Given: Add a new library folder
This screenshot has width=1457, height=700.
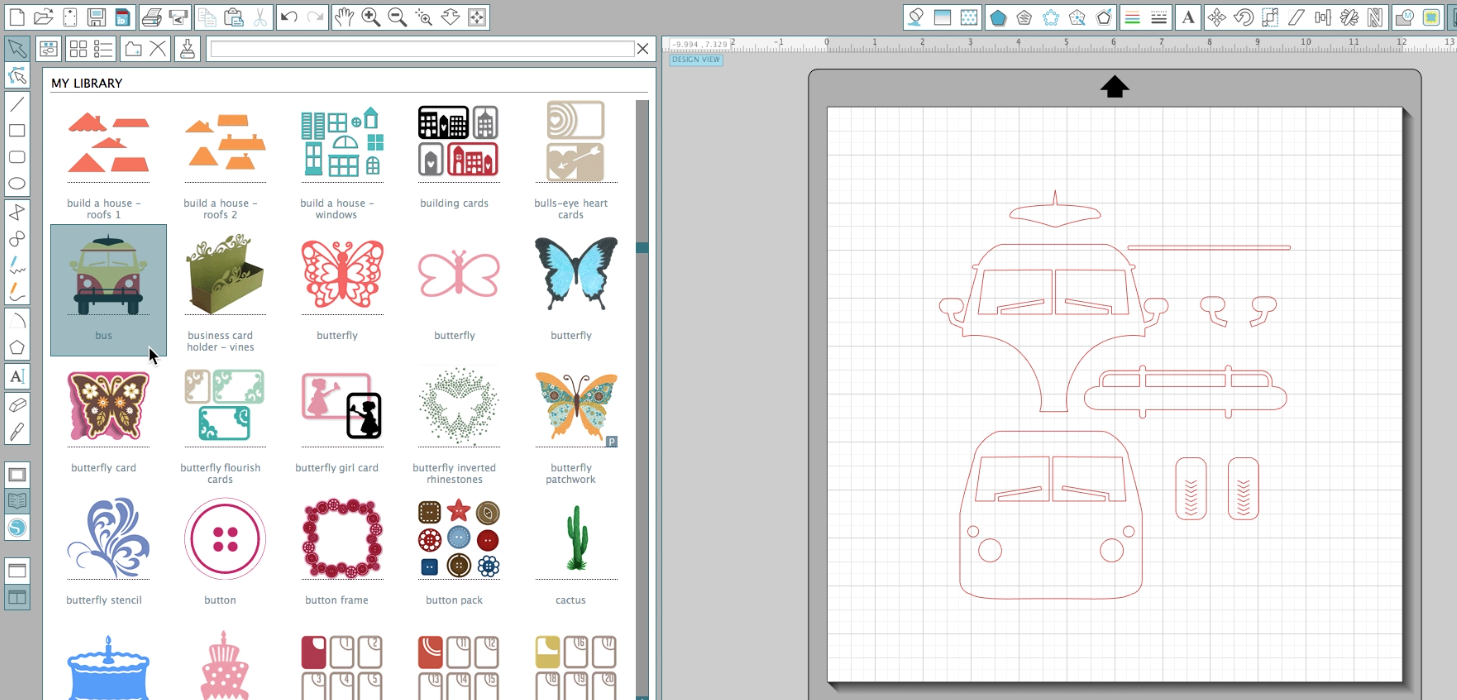Looking at the screenshot, I should click(x=132, y=48).
